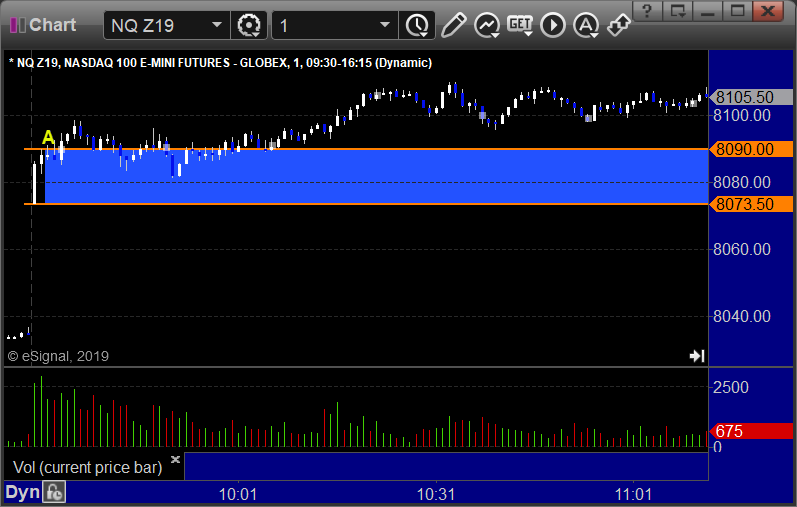Close the Vol study pane
The width and height of the screenshot is (797, 507).
coord(175,459)
